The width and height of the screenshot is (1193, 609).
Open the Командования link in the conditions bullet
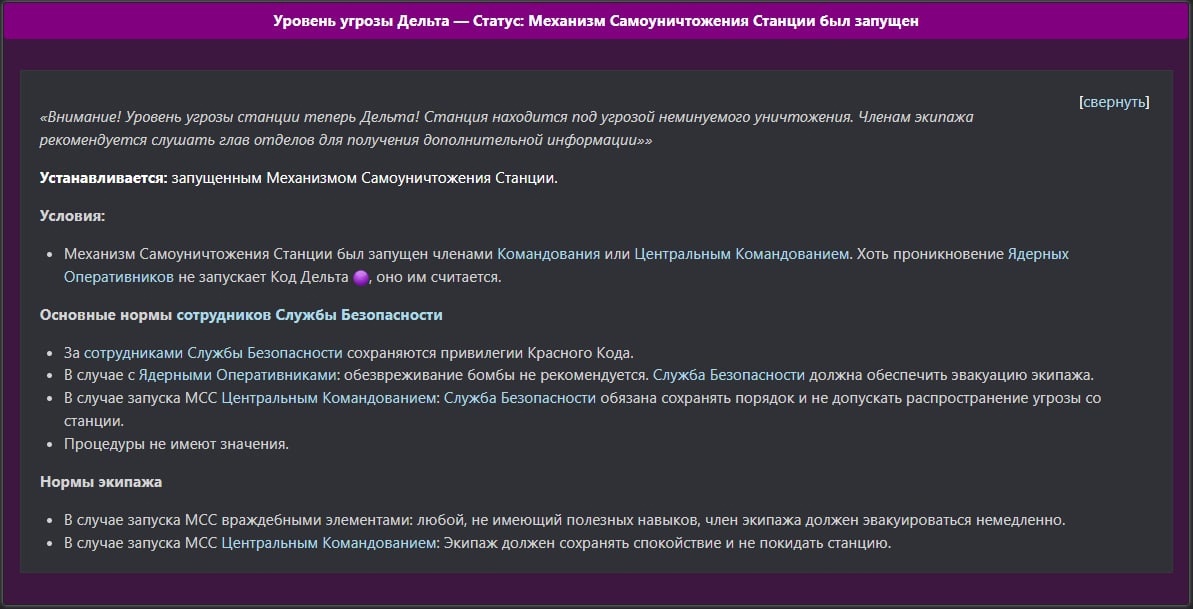pyautogui.click(x=548, y=254)
